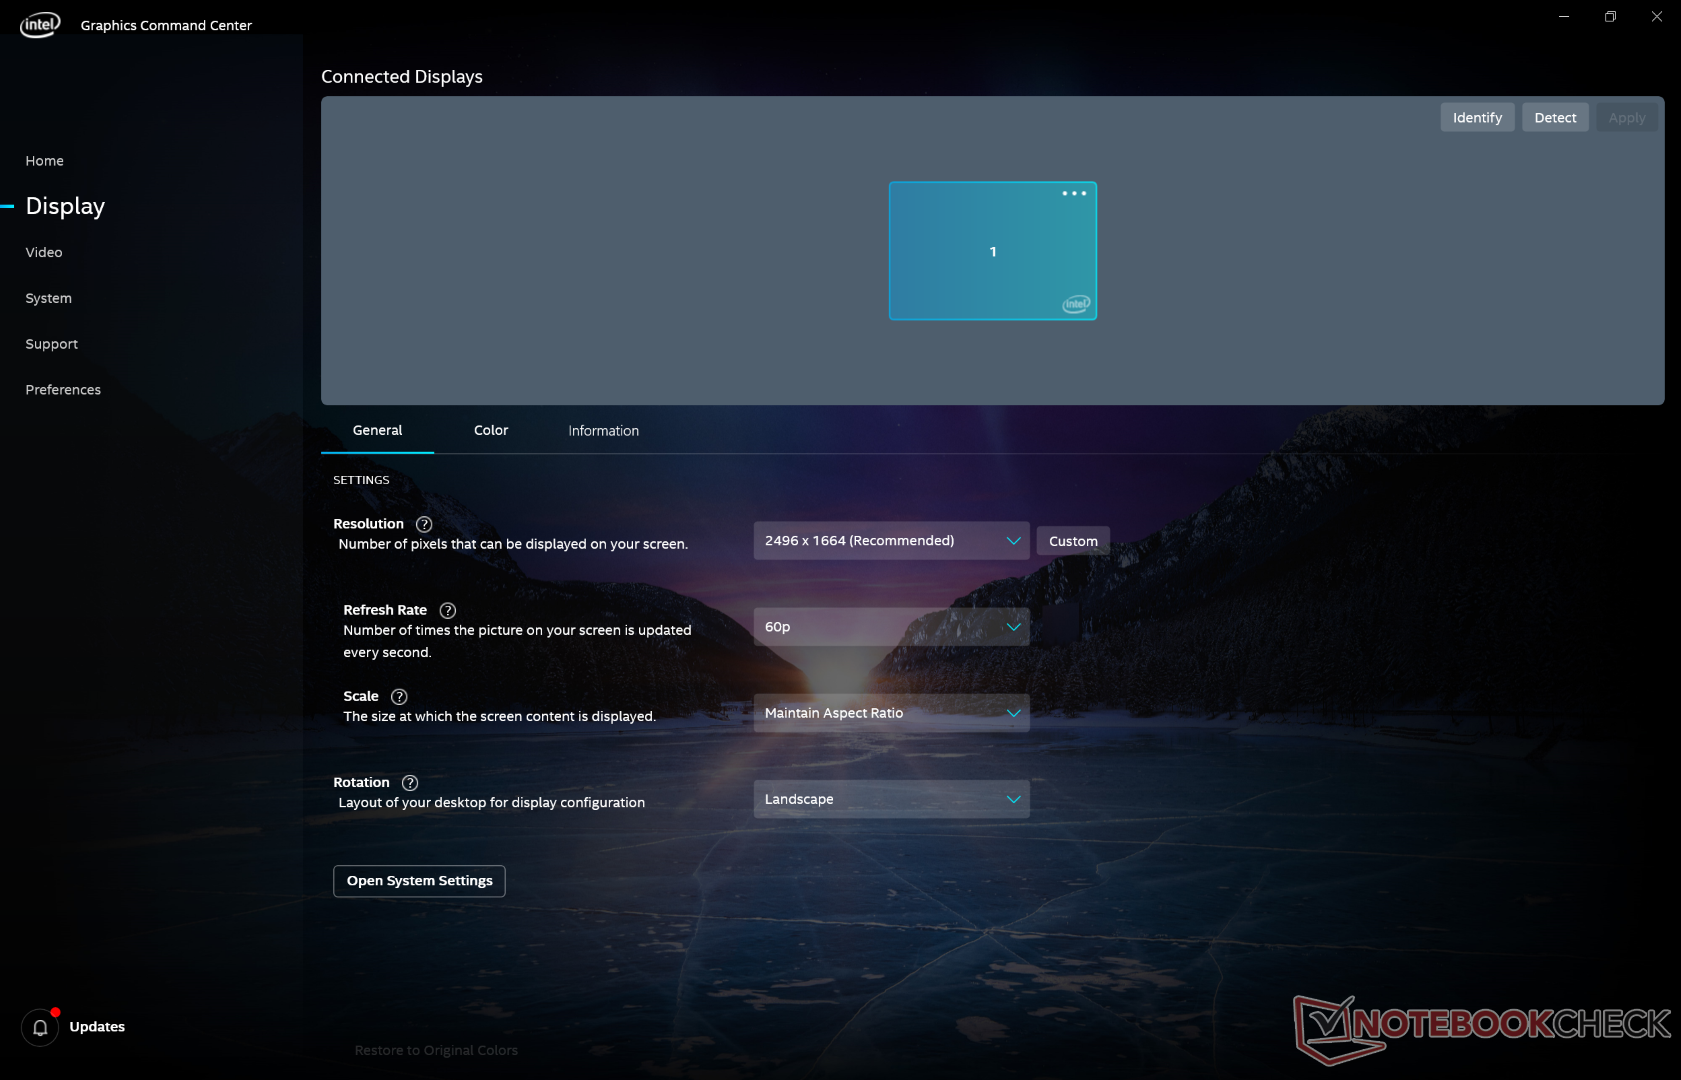
Task: Click the Intel logo in the title bar
Action: (x=40, y=25)
